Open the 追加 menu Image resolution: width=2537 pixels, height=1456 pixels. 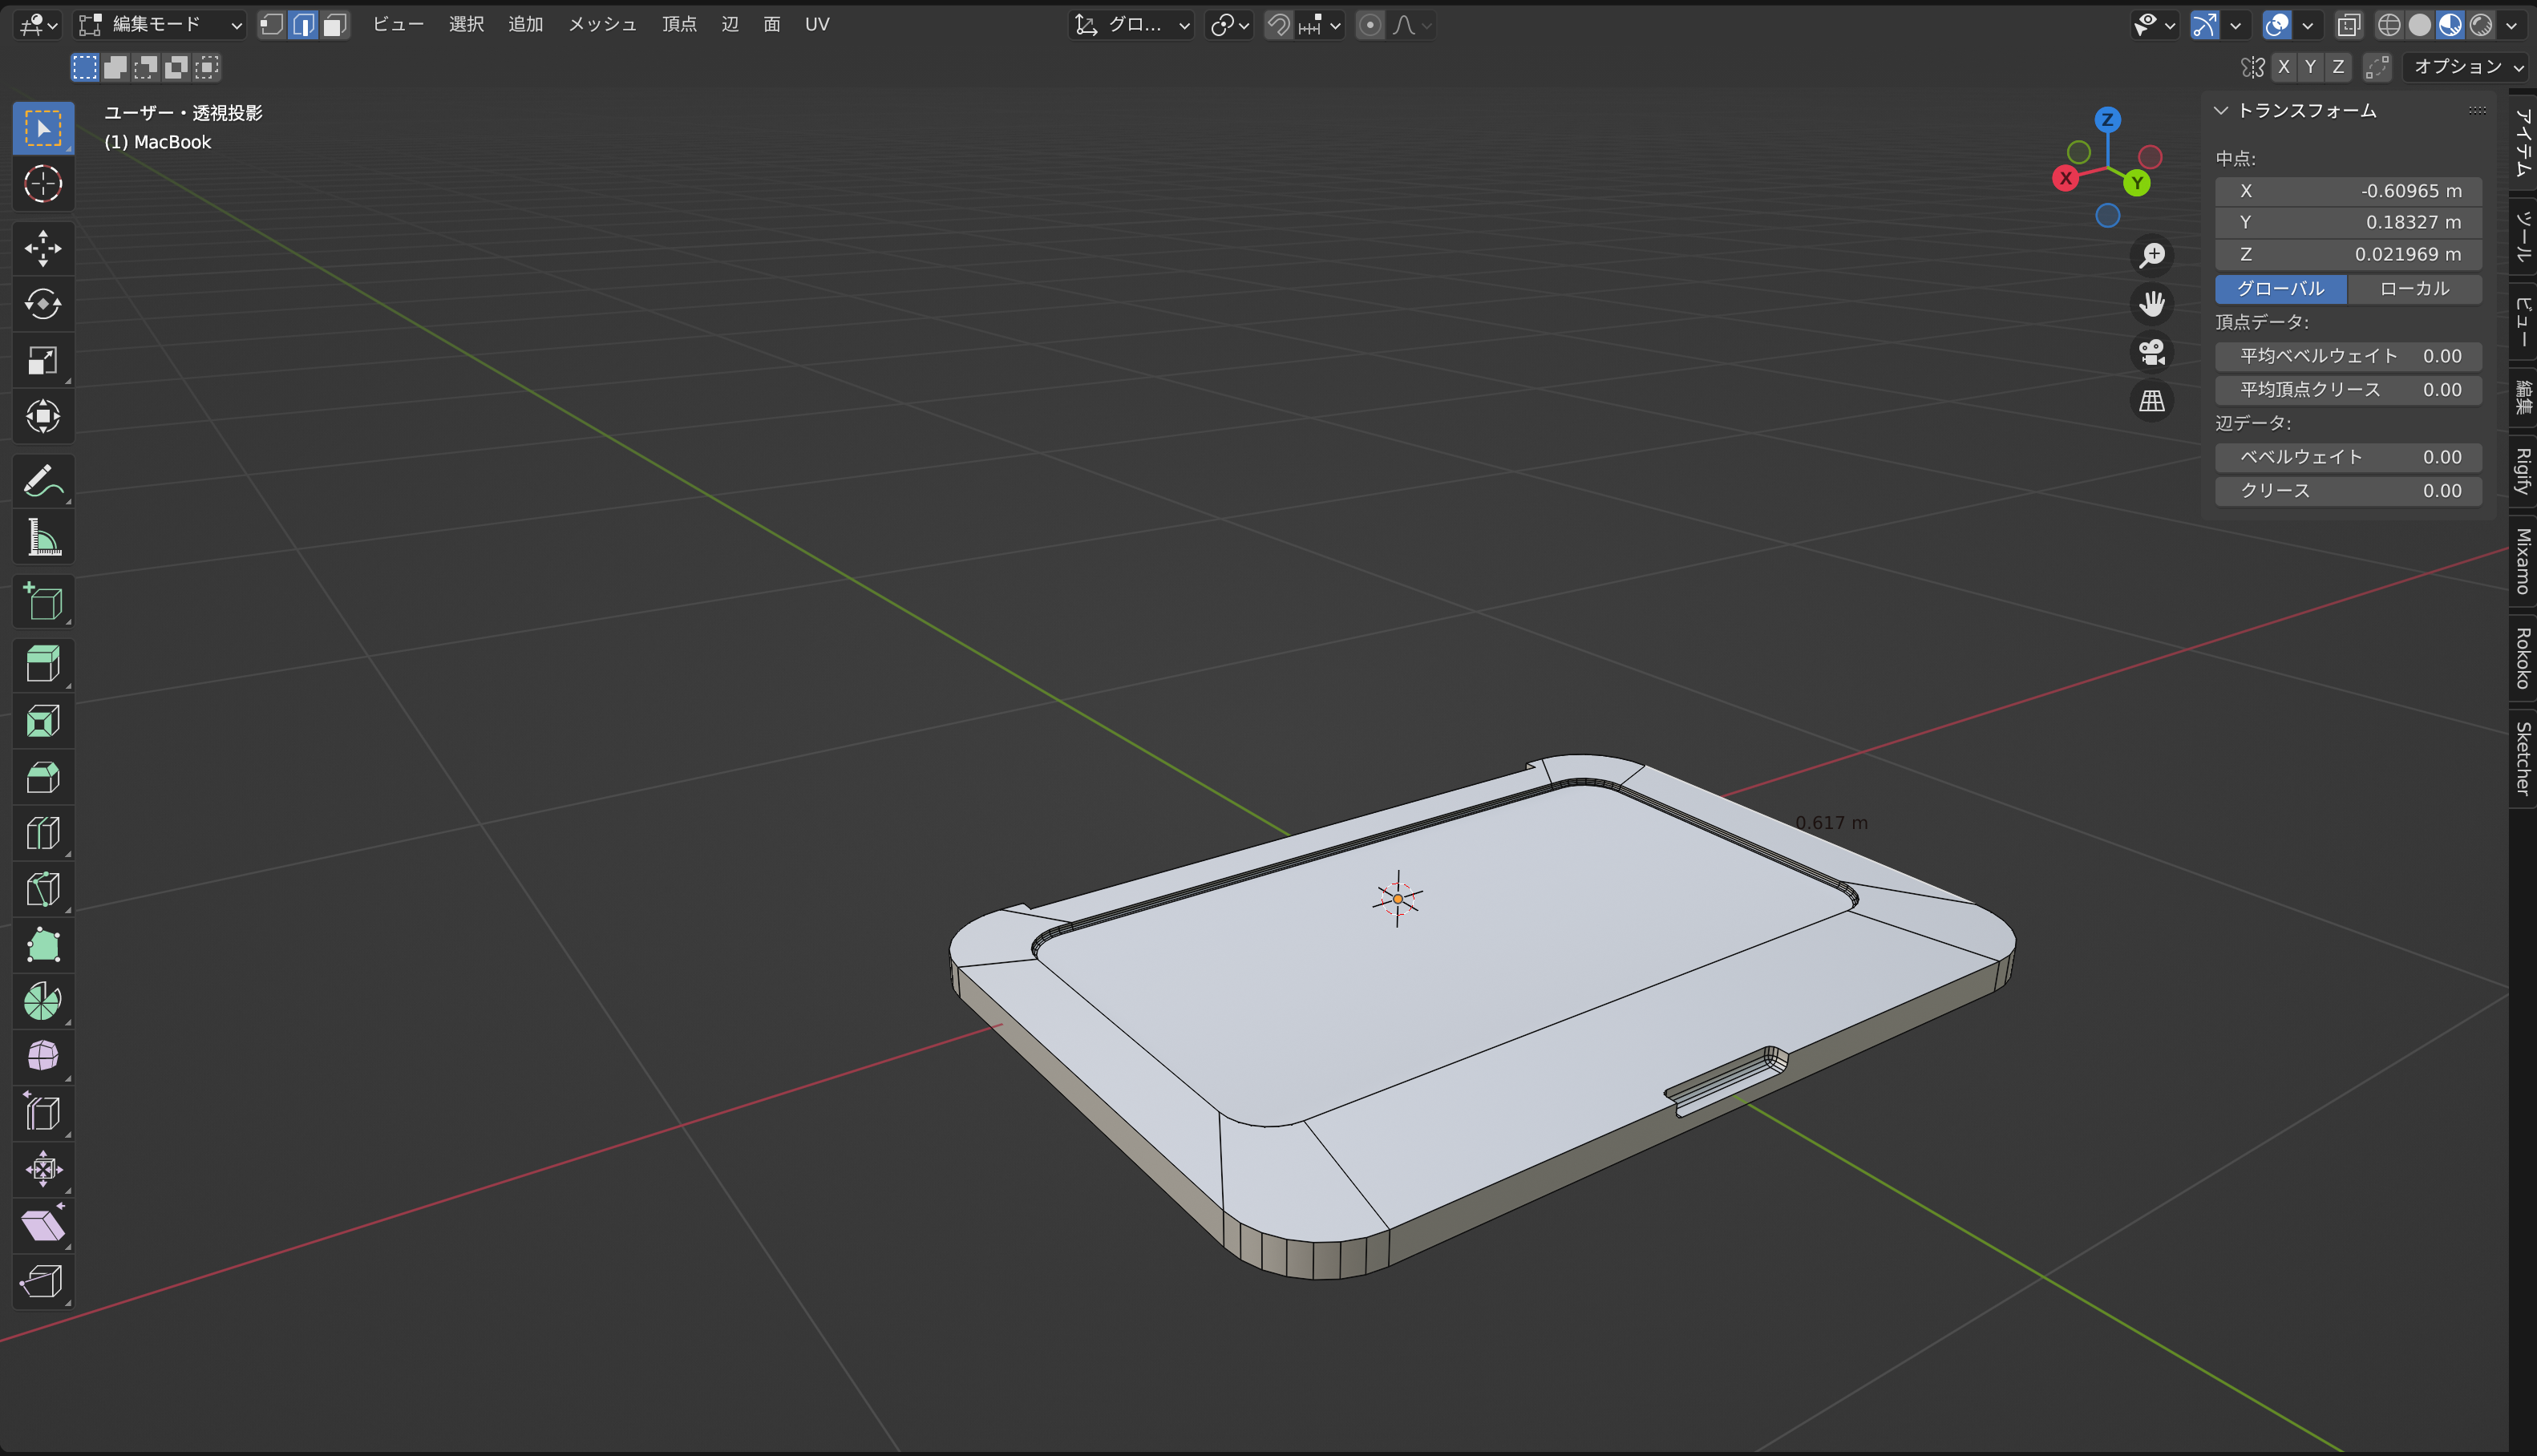(x=526, y=25)
